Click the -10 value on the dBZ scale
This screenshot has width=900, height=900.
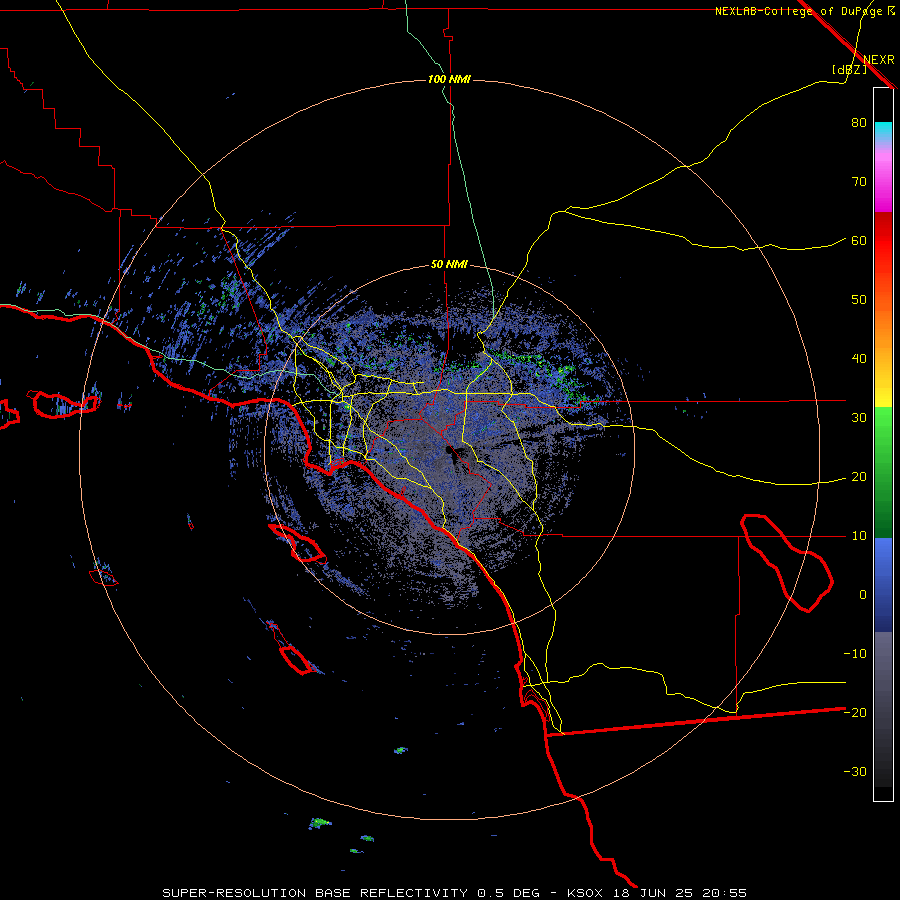(x=855, y=654)
